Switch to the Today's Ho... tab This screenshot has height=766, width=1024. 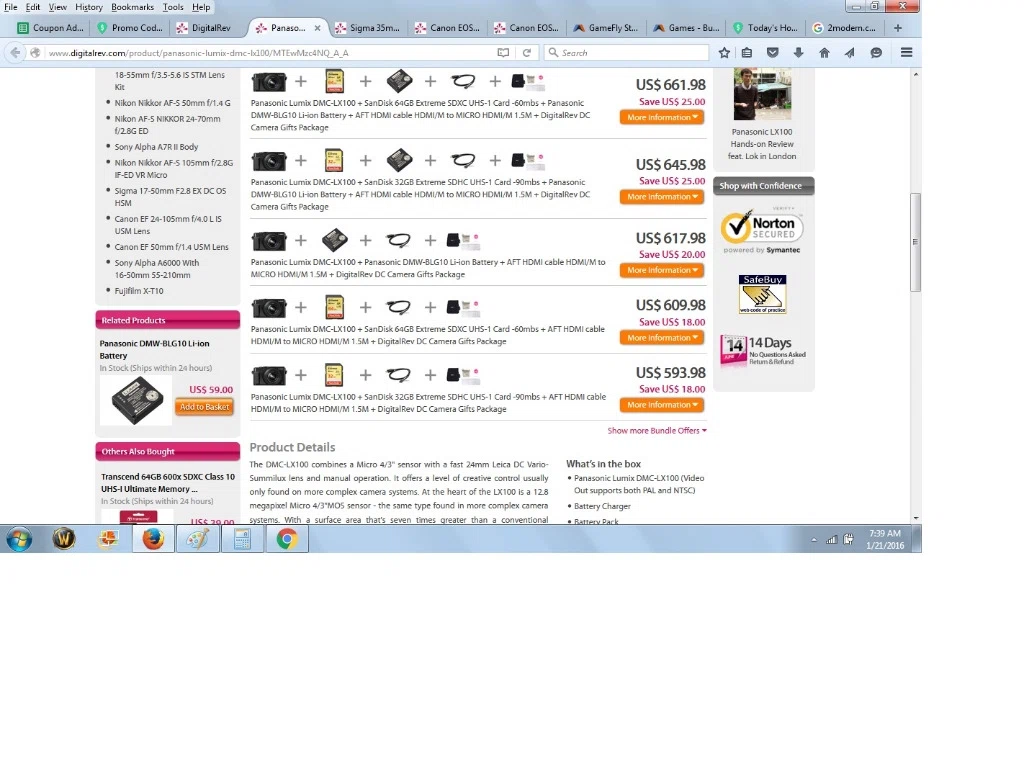tap(765, 28)
